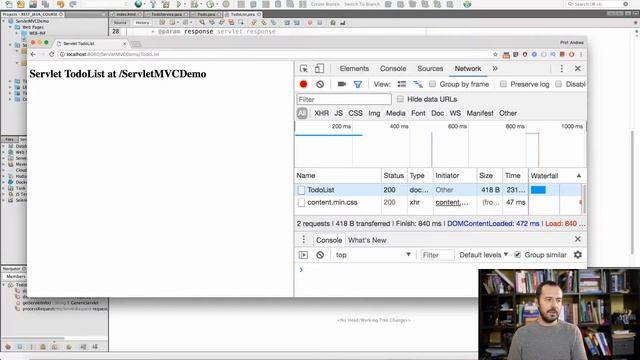Open console settings gear
The width and height of the screenshot is (640, 360).
click(578, 255)
